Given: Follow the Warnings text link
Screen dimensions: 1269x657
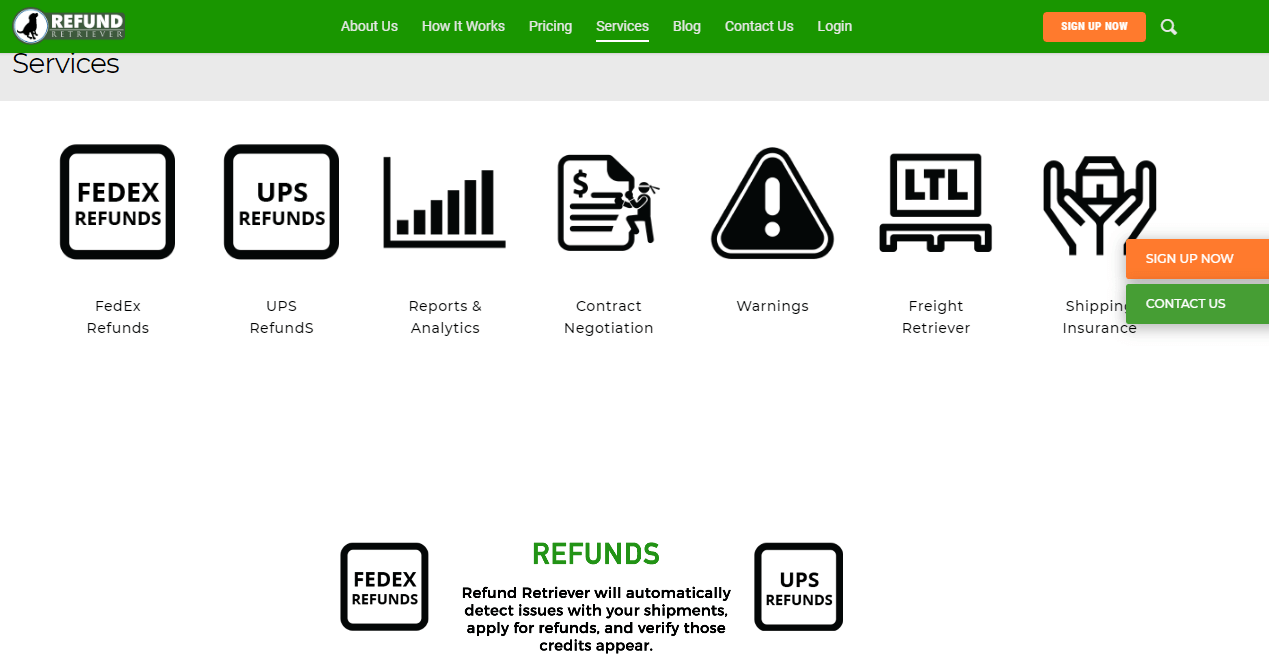Looking at the screenshot, I should point(773,306).
